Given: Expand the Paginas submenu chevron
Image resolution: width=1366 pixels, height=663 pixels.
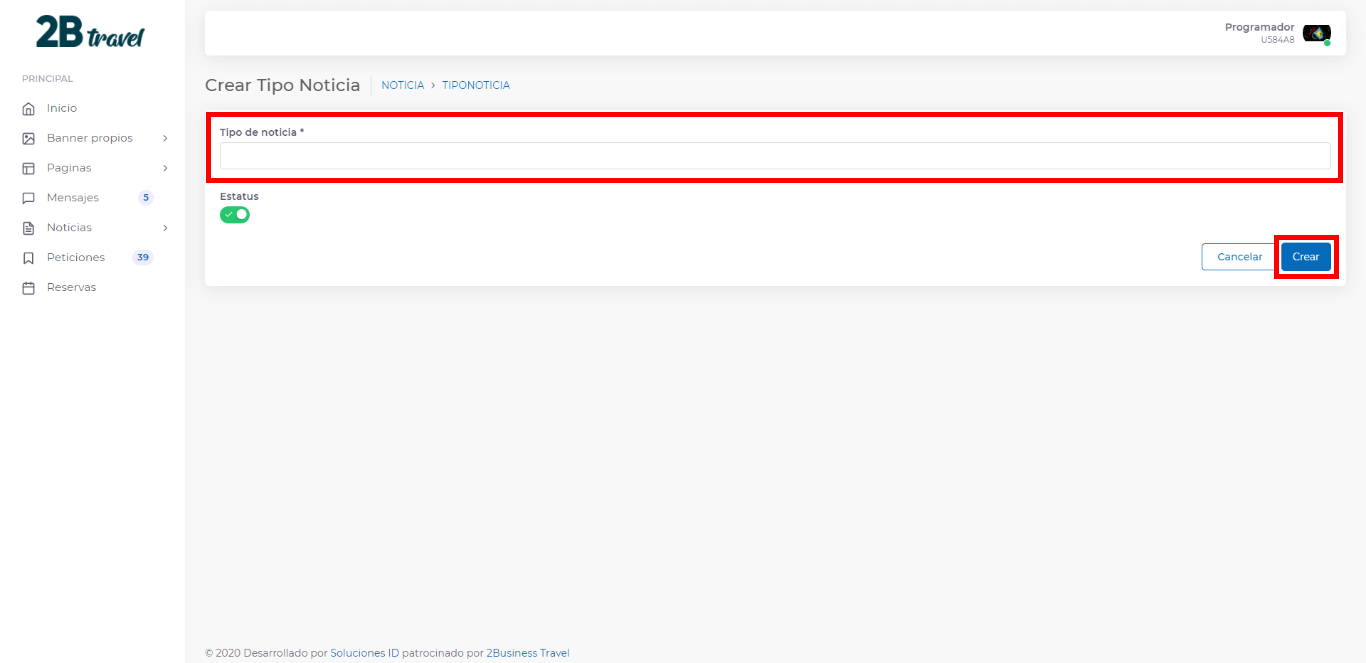Looking at the screenshot, I should [165, 168].
